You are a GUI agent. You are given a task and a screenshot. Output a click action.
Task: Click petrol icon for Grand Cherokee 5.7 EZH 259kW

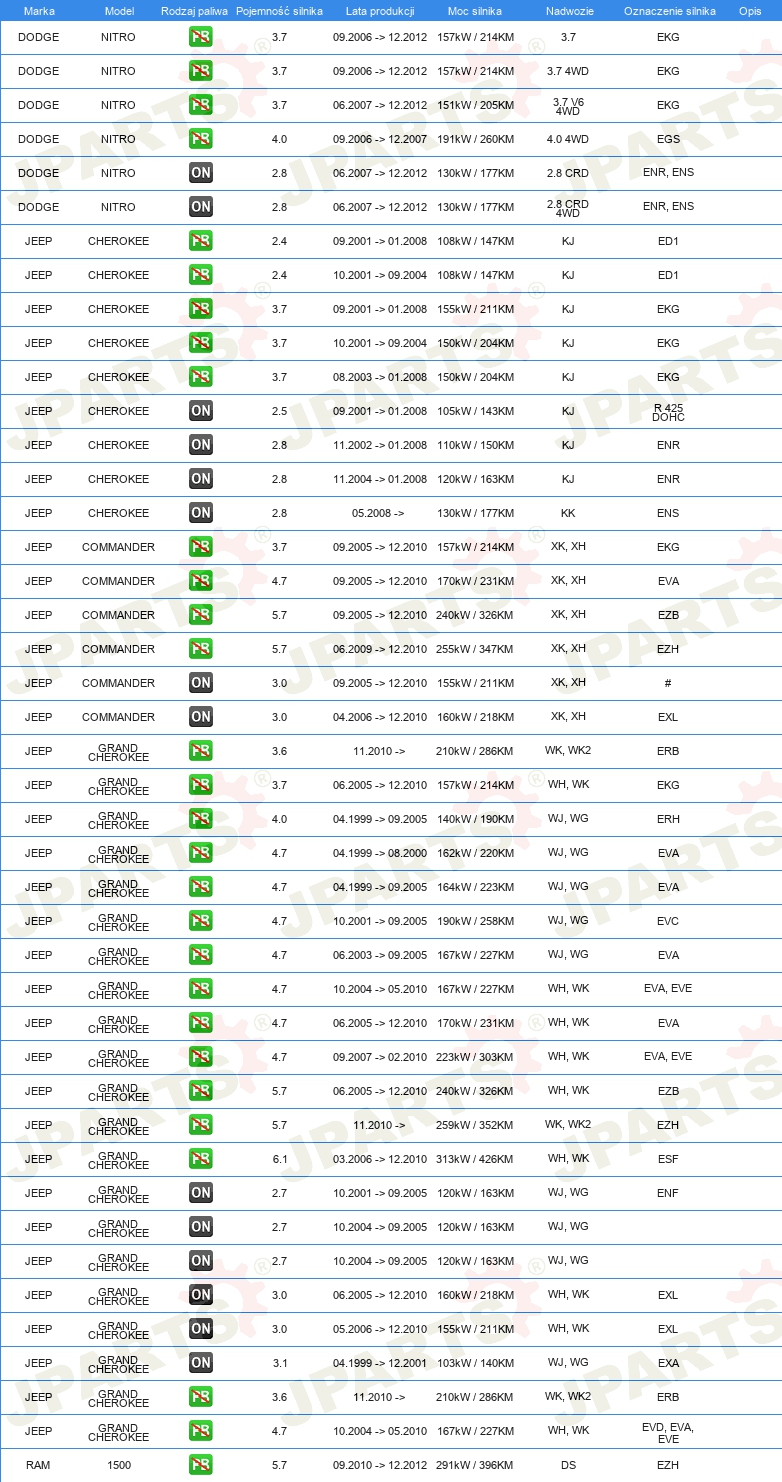(201, 1125)
